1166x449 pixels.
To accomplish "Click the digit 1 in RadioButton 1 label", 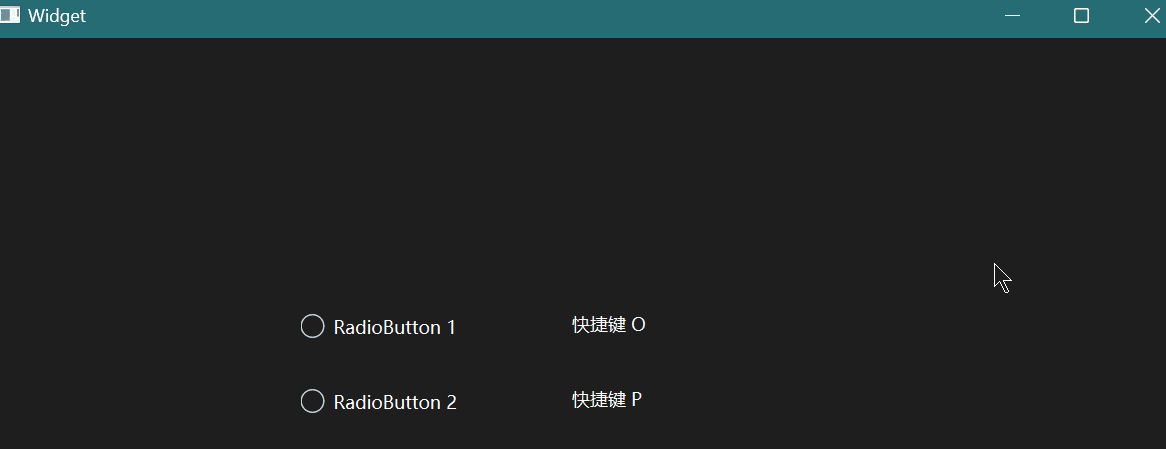I will [x=451, y=327].
